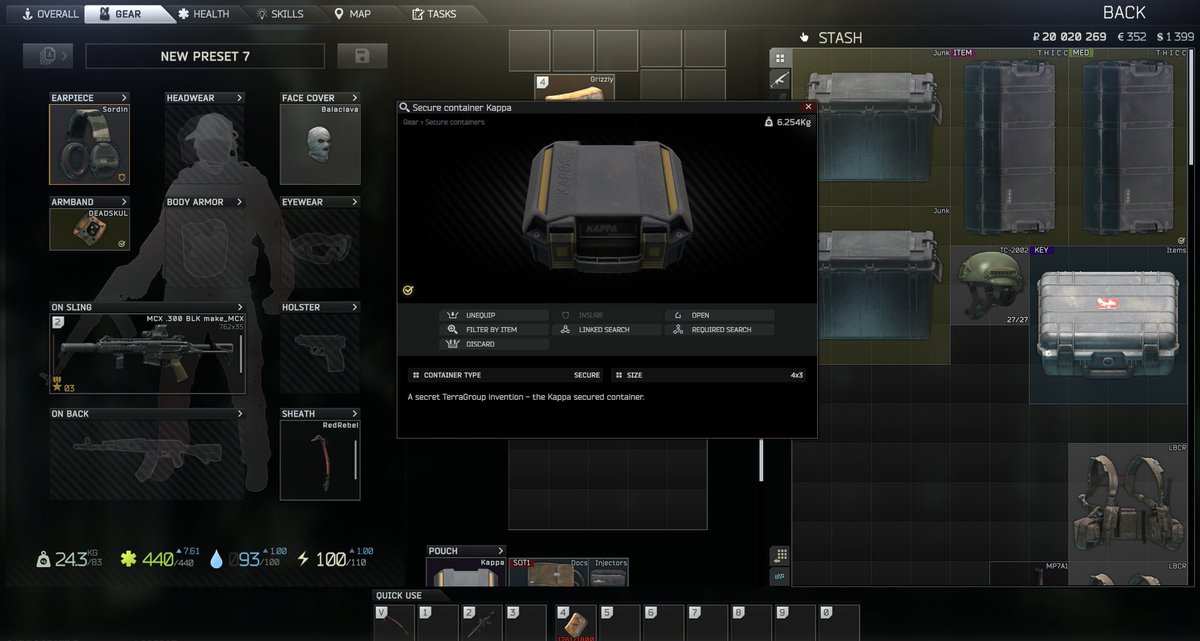
Task: Open the SOT1 Docs case
Action: [549, 572]
